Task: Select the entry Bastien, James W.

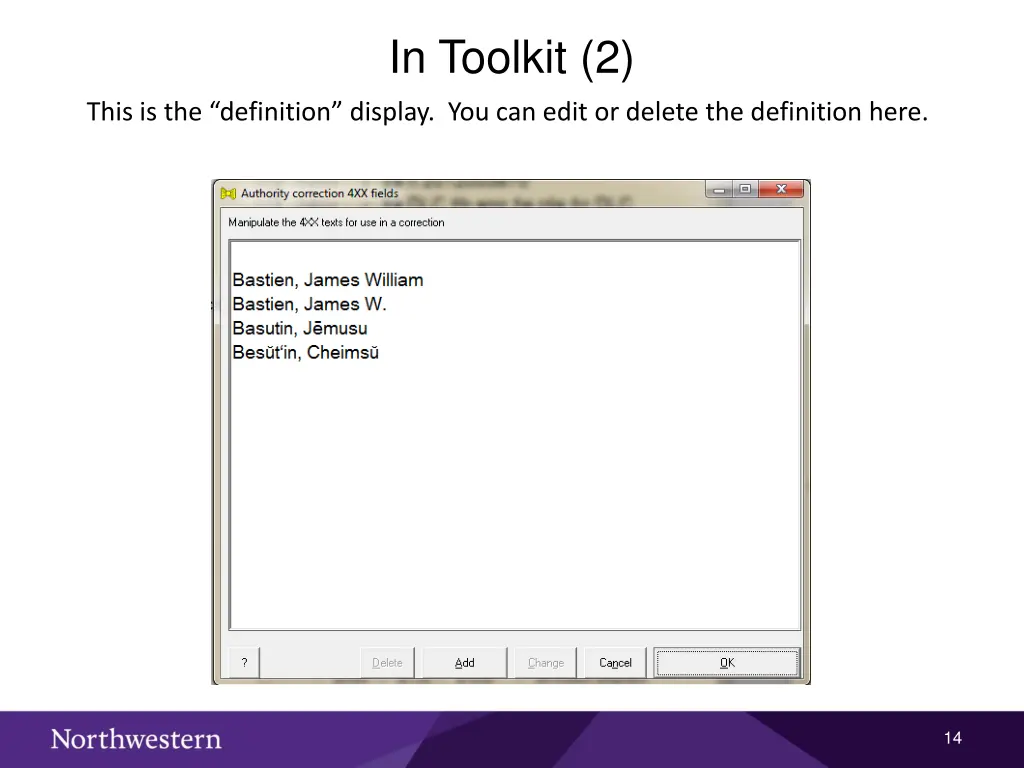Action: tap(310, 304)
